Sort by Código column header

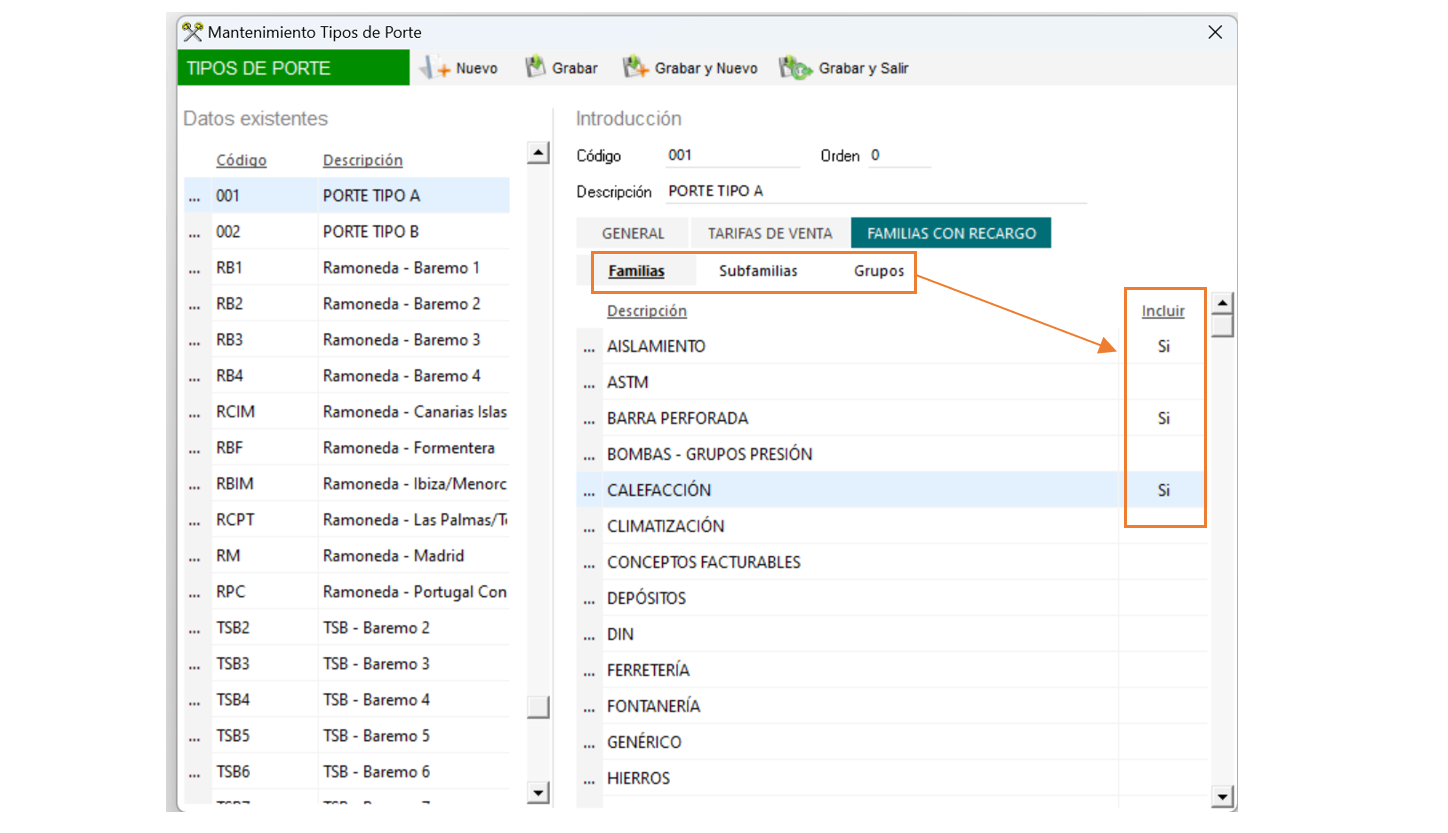pos(241,160)
